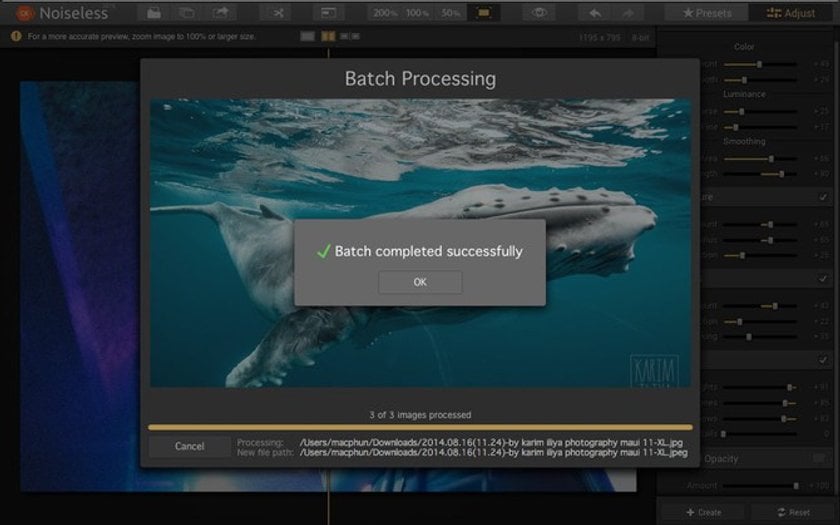Viewport: 840px width, 525px height.
Task: Confirm the batch message with OK
Action: (420, 282)
